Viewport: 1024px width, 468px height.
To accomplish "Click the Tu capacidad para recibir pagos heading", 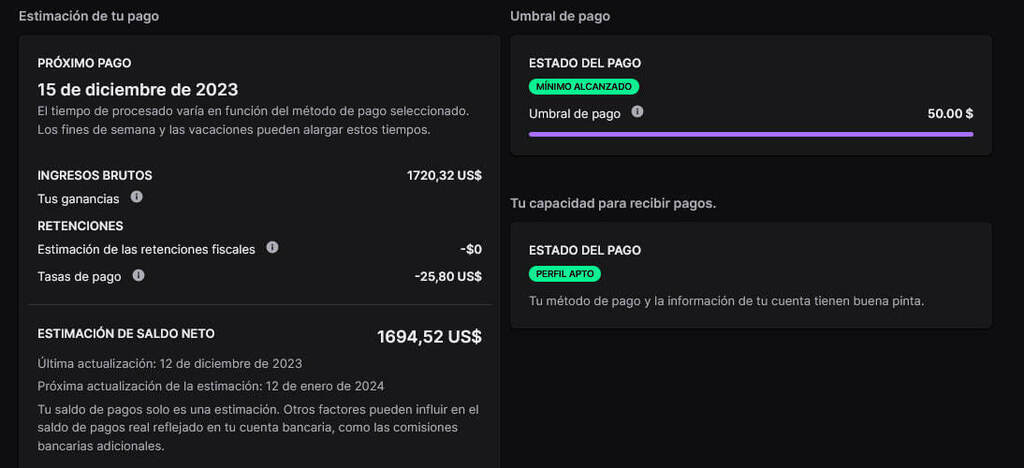I will (613, 204).
